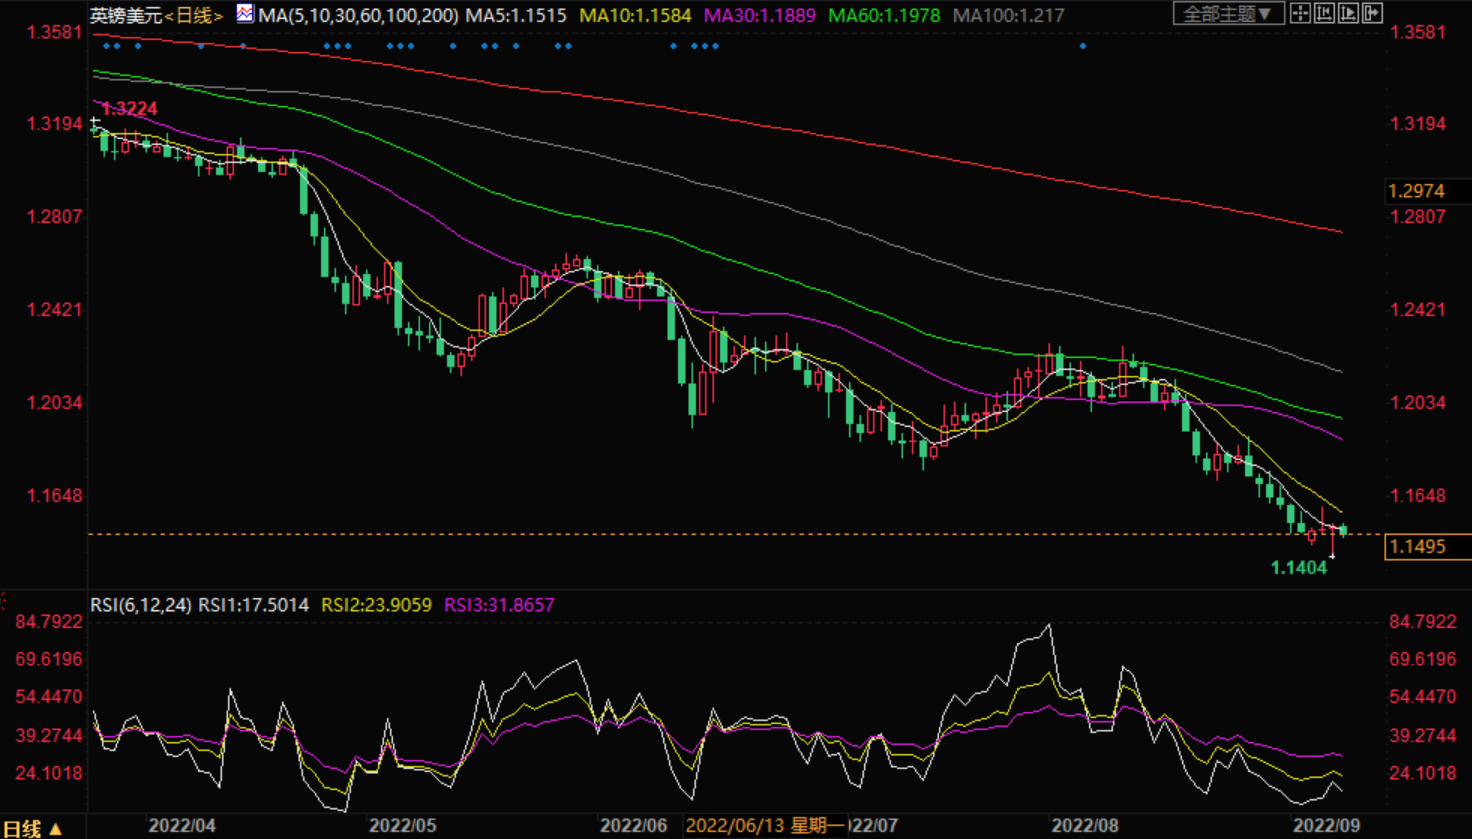Click the left-axis 69.6196 RSI label

(x=50, y=659)
